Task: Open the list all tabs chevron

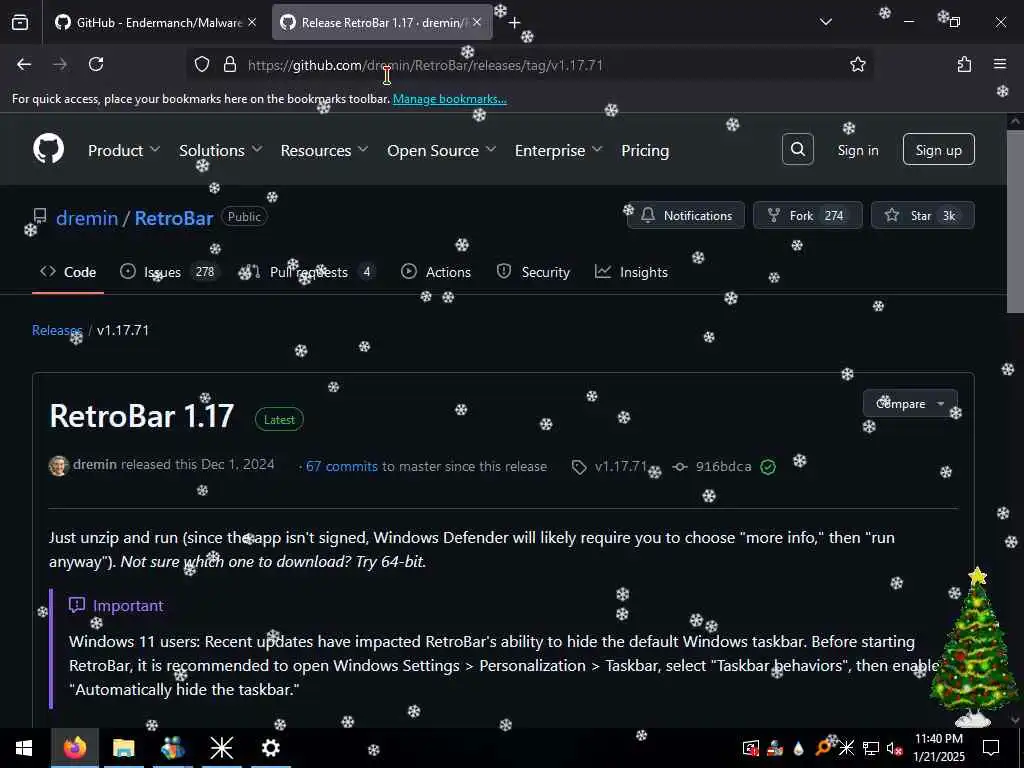Action: (825, 22)
